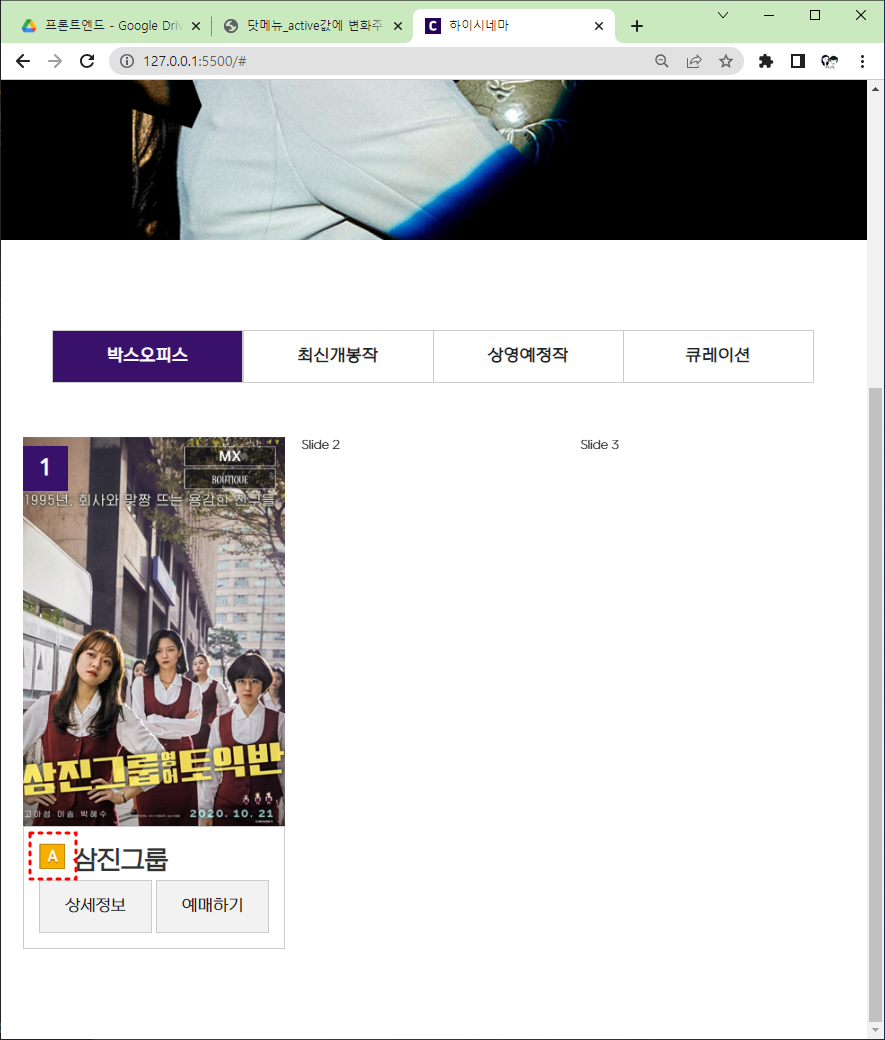Select the 박스오피스 tab
885x1040 pixels.
147,356
